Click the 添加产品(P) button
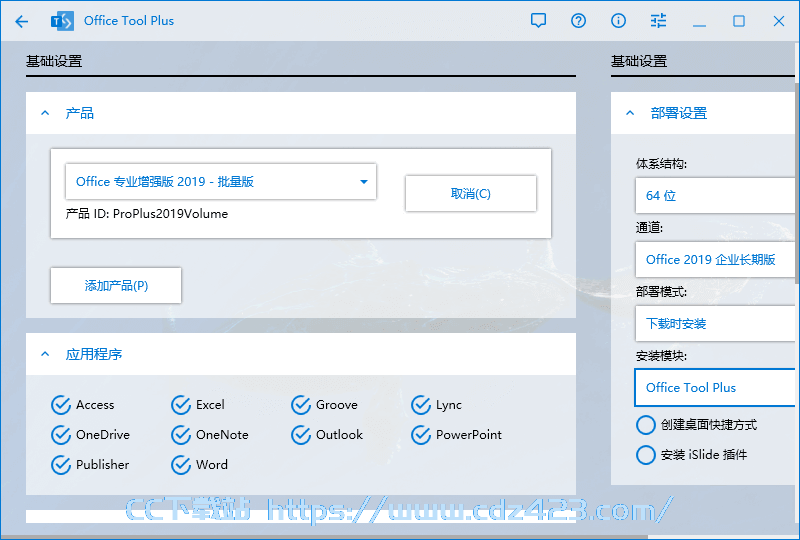The image size is (800, 540). tap(116, 285)
